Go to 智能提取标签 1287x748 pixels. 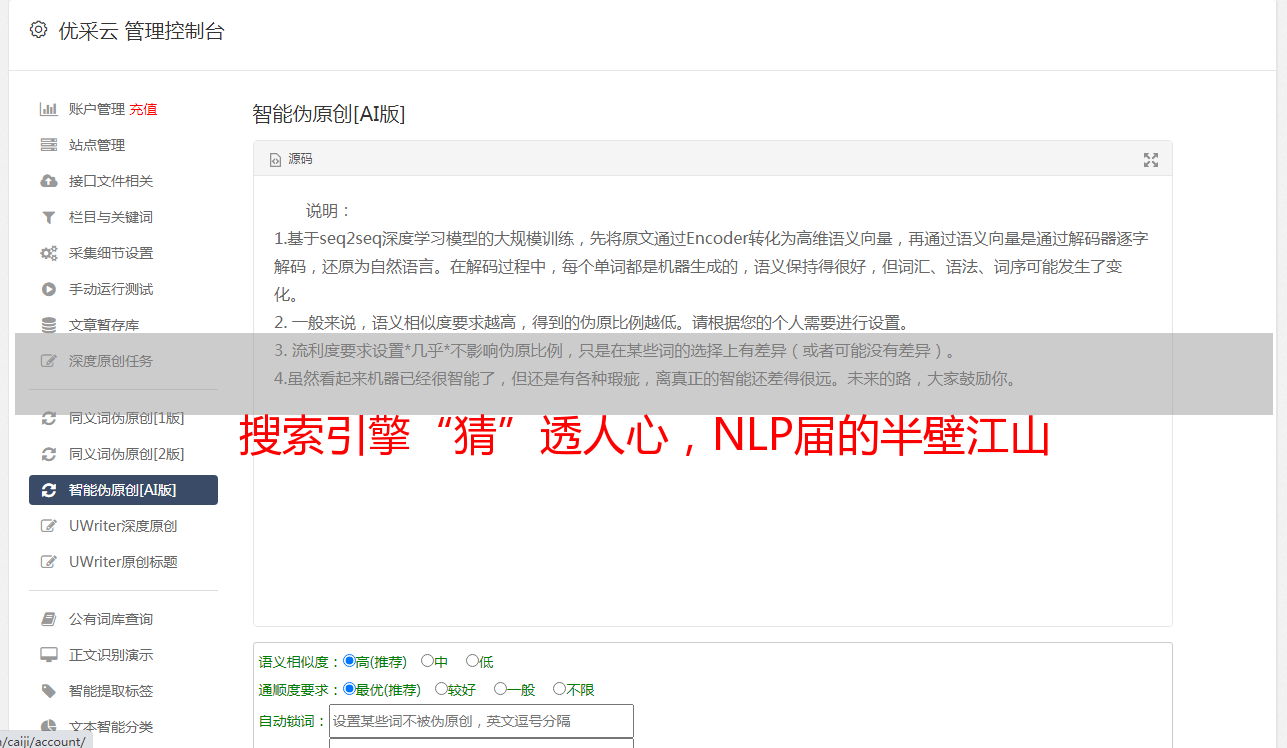(111, 691)
